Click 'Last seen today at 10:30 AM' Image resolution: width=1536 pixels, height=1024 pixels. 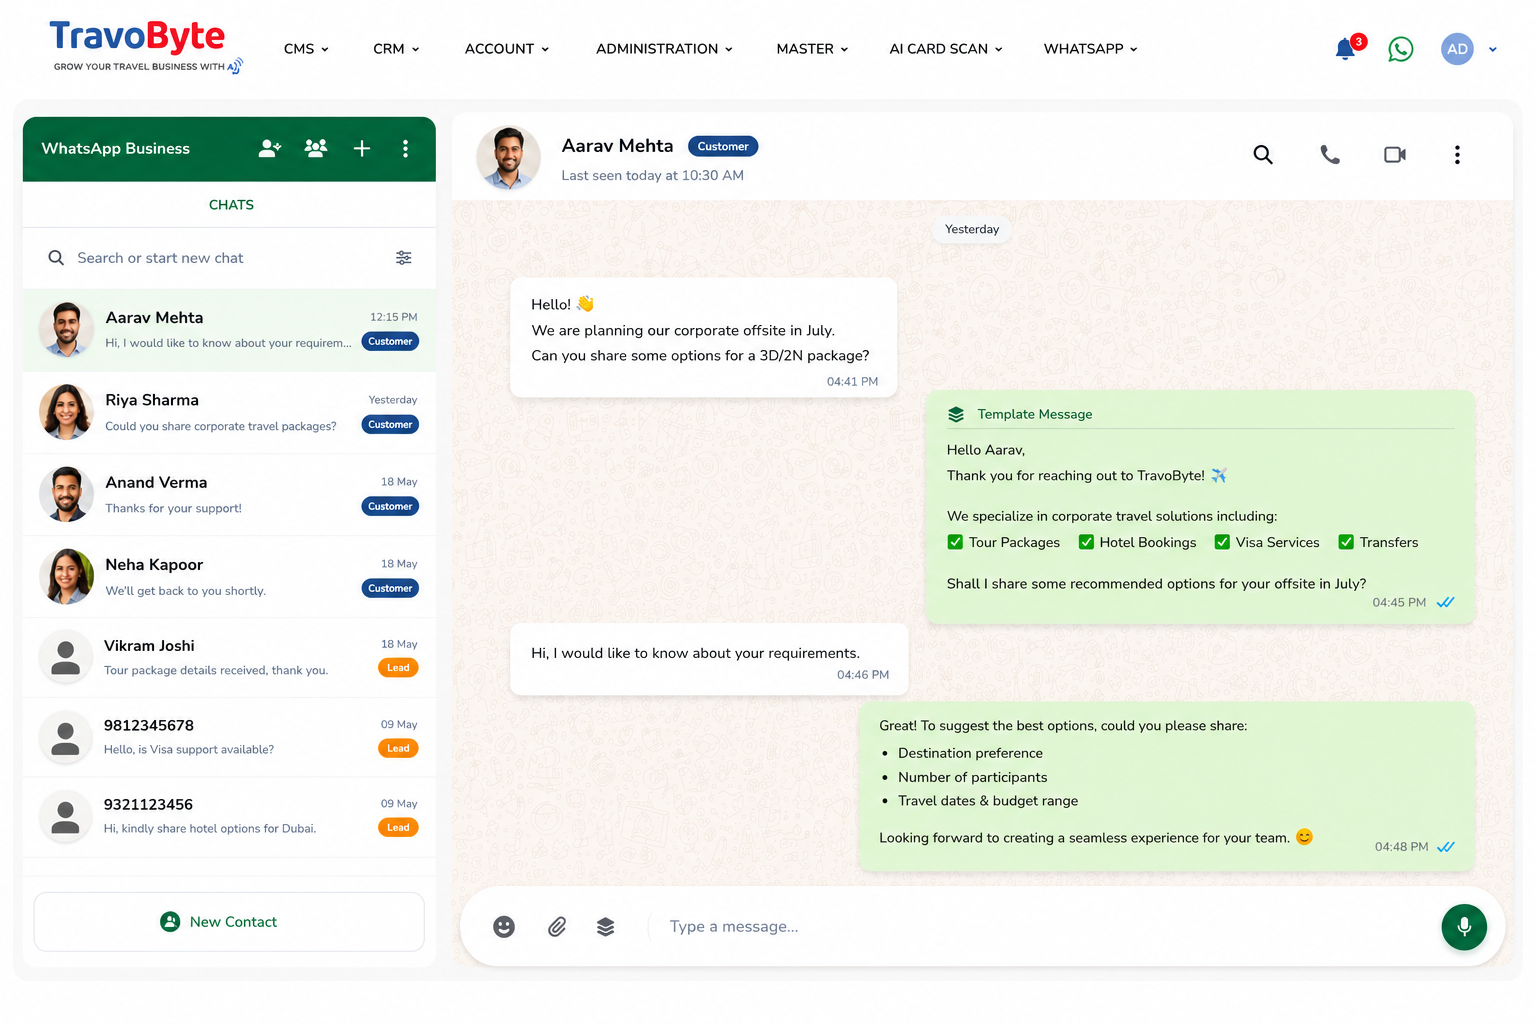coord(652,176)
